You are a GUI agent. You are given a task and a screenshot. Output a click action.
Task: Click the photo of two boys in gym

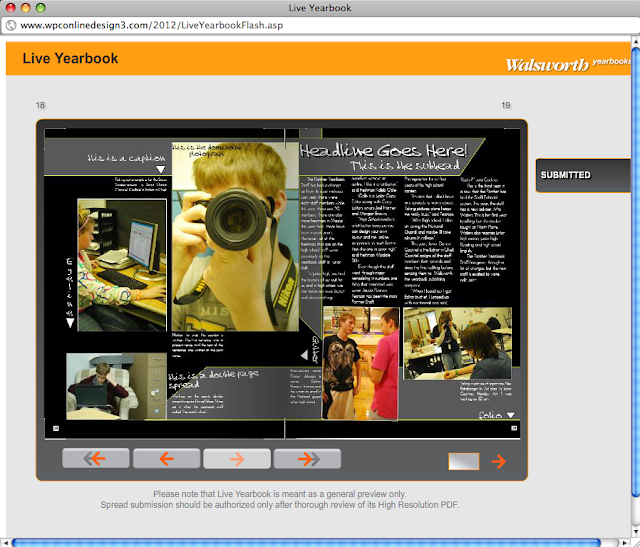361,363
